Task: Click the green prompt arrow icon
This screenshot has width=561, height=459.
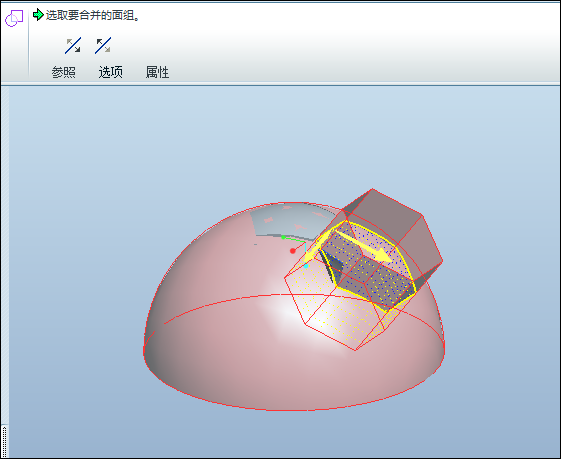Action: (38, 15)
